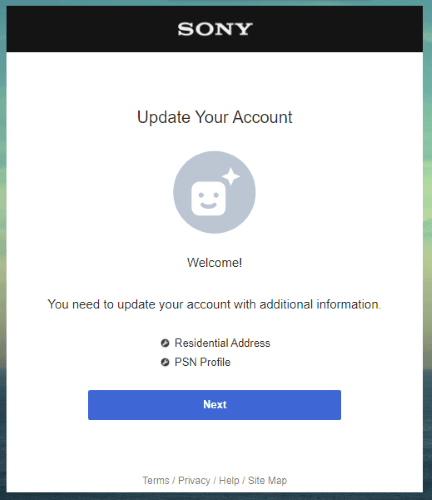This screenshot has width=432, height=500.
Task: Open the Site Map link
Action: [267, 480]
